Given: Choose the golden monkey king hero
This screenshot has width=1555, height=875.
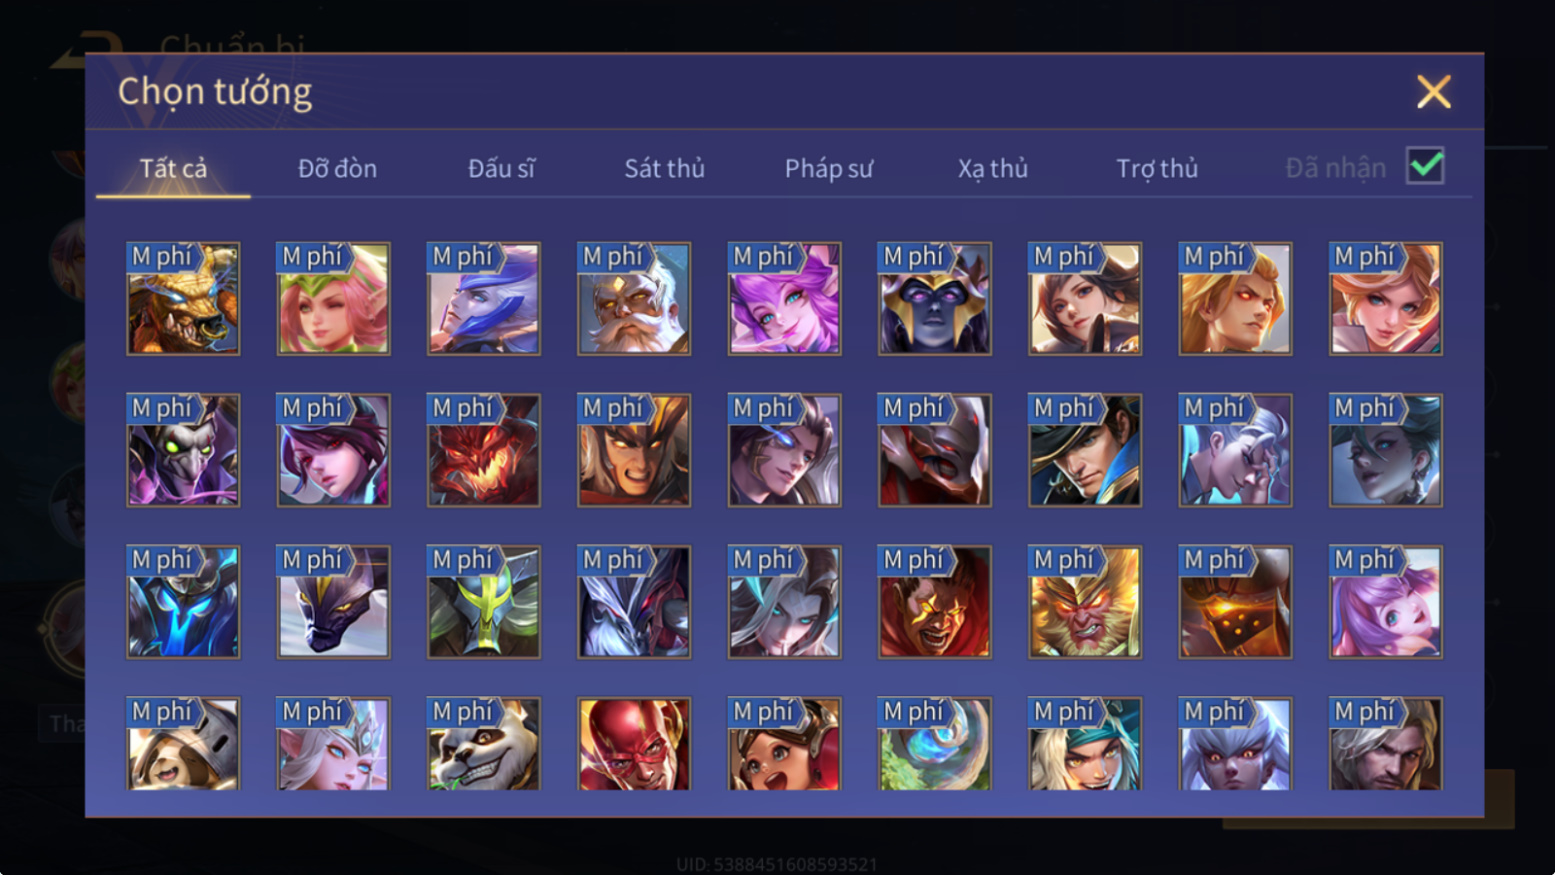Looking at the screenshot, I should point(1085,601).
